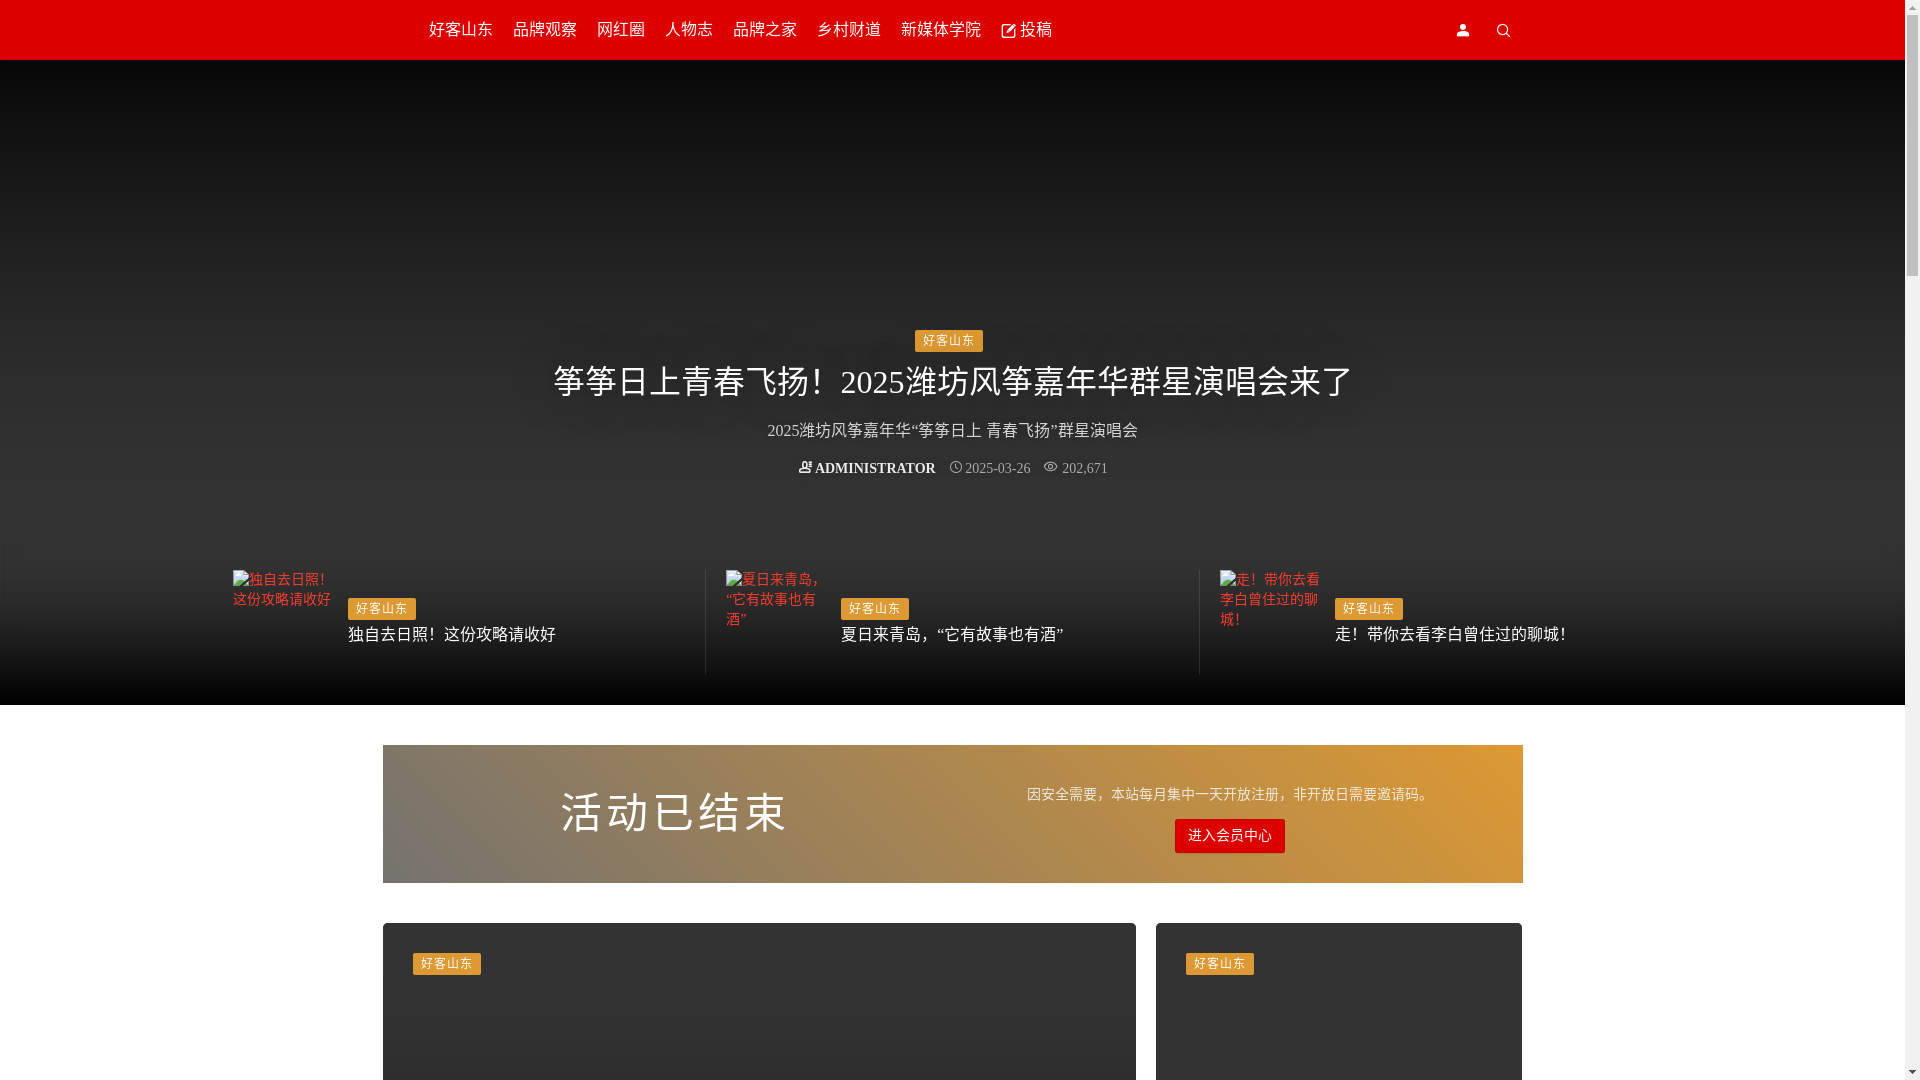Open the 独自去日照 article thumbnail
This screenshot has height=1080, width=1920.
(x=282, y=590)
